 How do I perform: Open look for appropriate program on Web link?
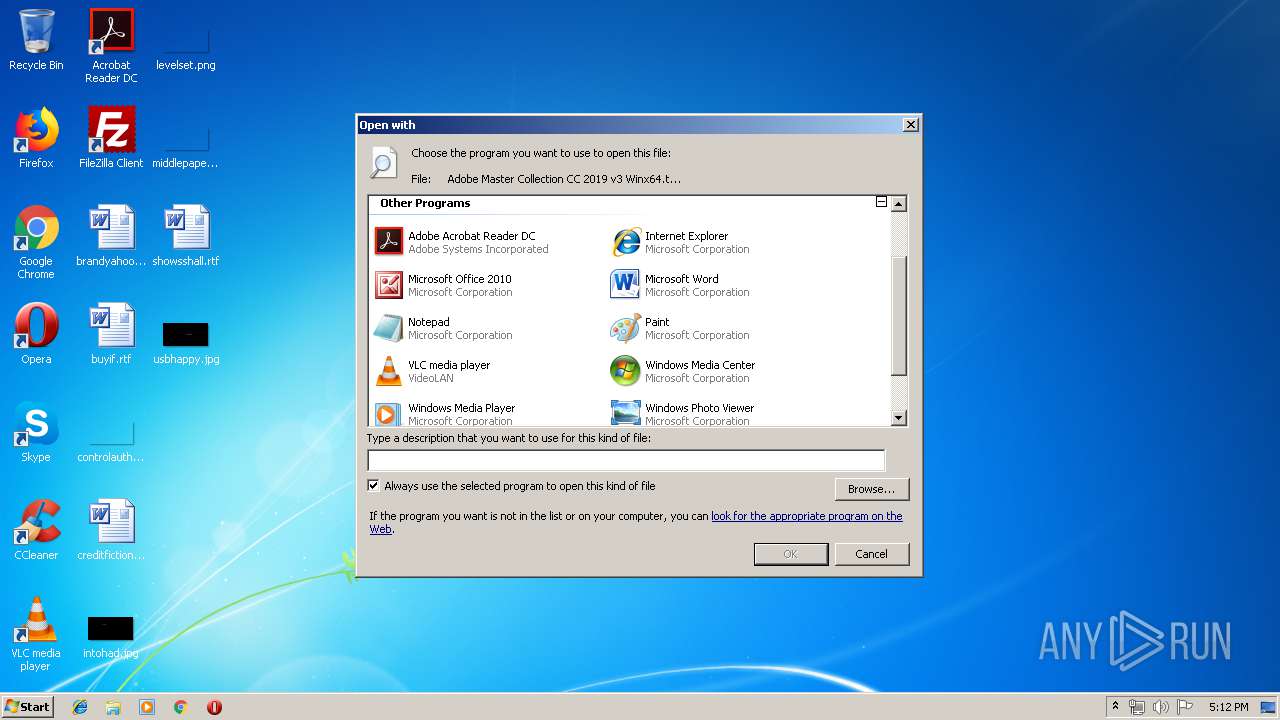pos(806,516)
